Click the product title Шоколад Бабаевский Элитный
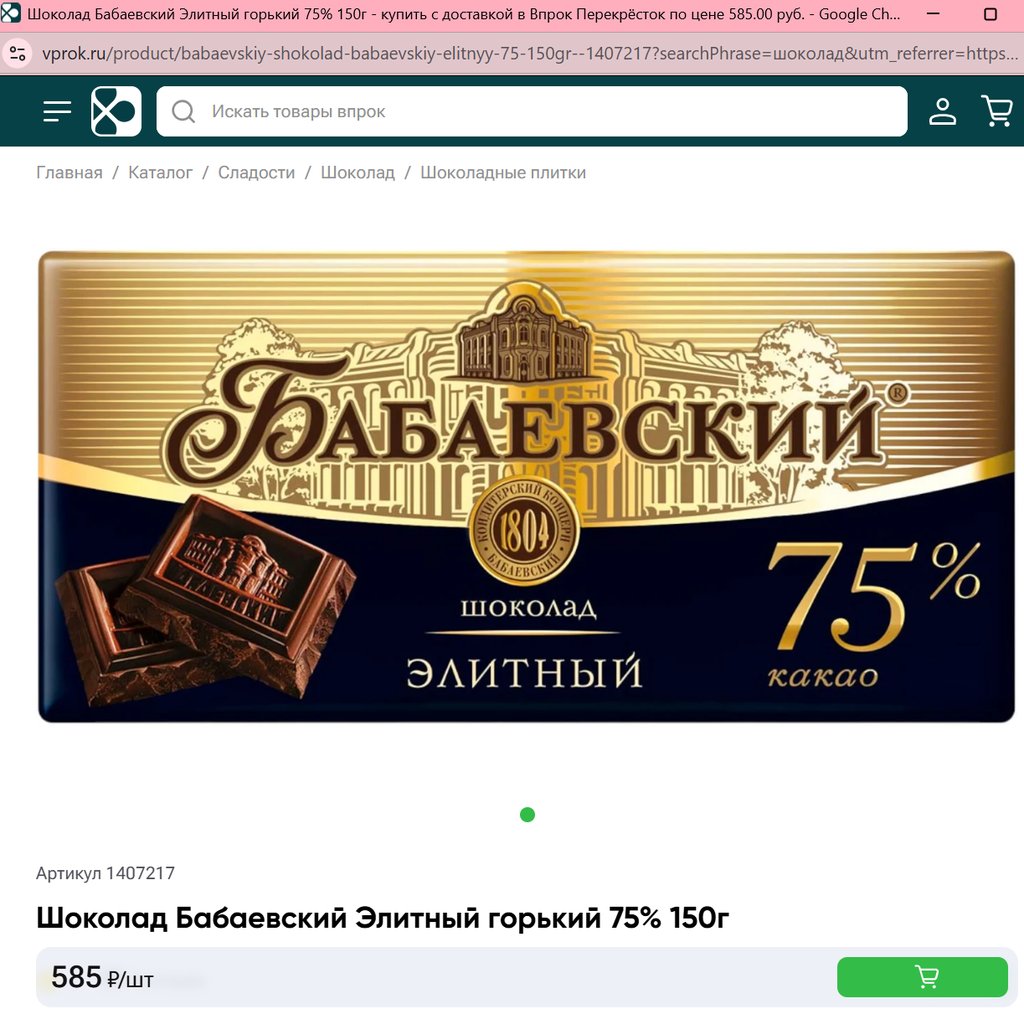Viewport: 1024px width, 1014px height. 382,918
